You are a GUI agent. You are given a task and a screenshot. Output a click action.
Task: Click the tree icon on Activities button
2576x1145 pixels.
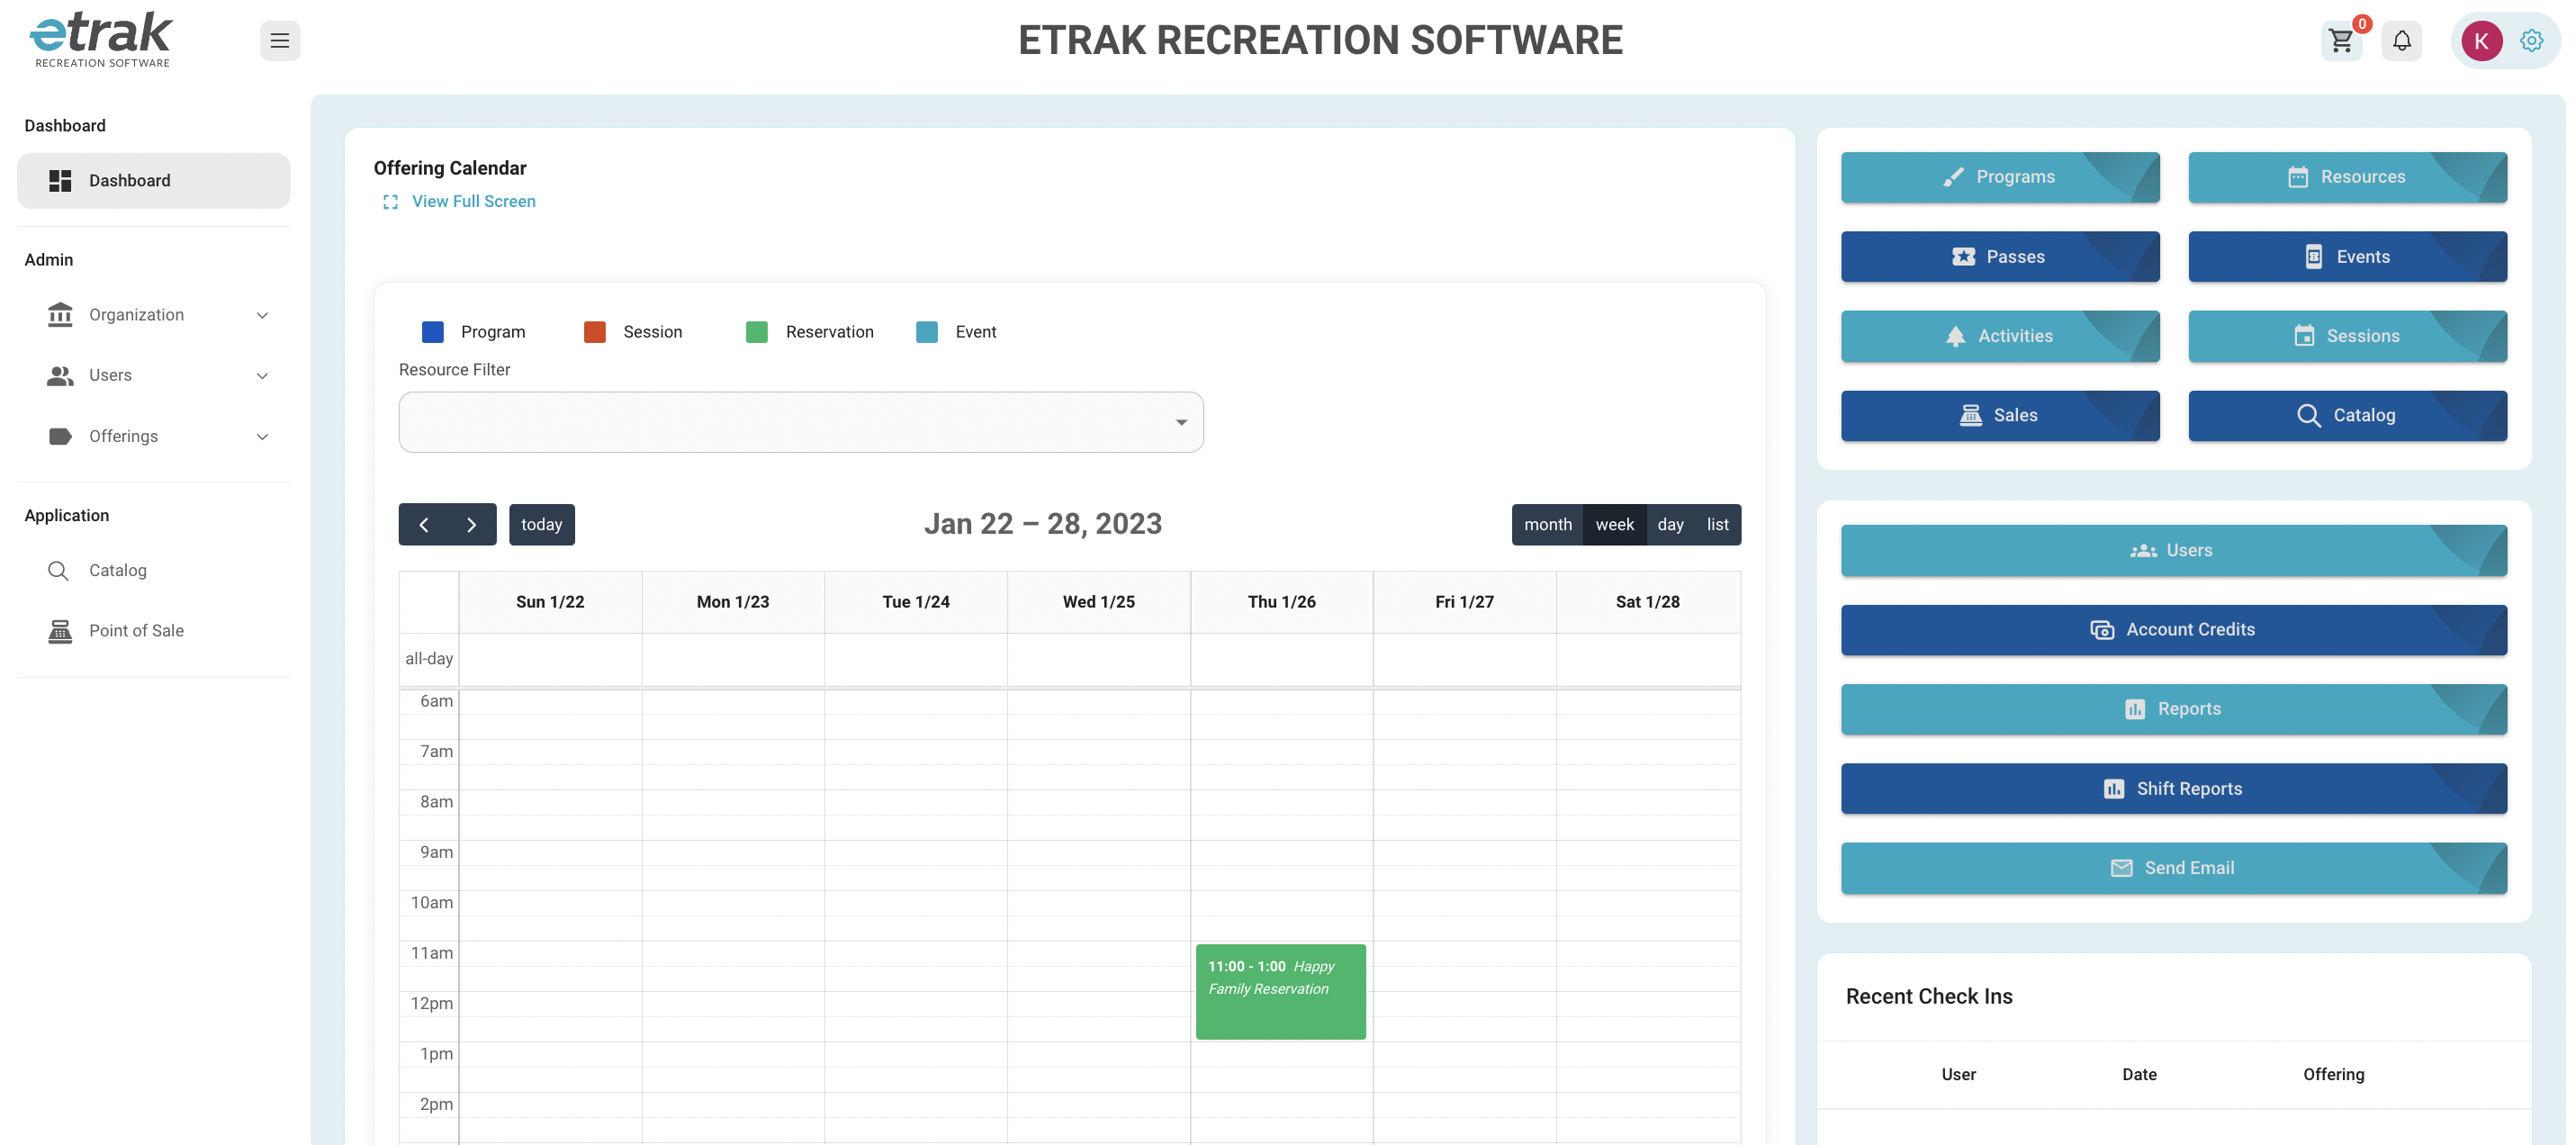(1955, 336)
